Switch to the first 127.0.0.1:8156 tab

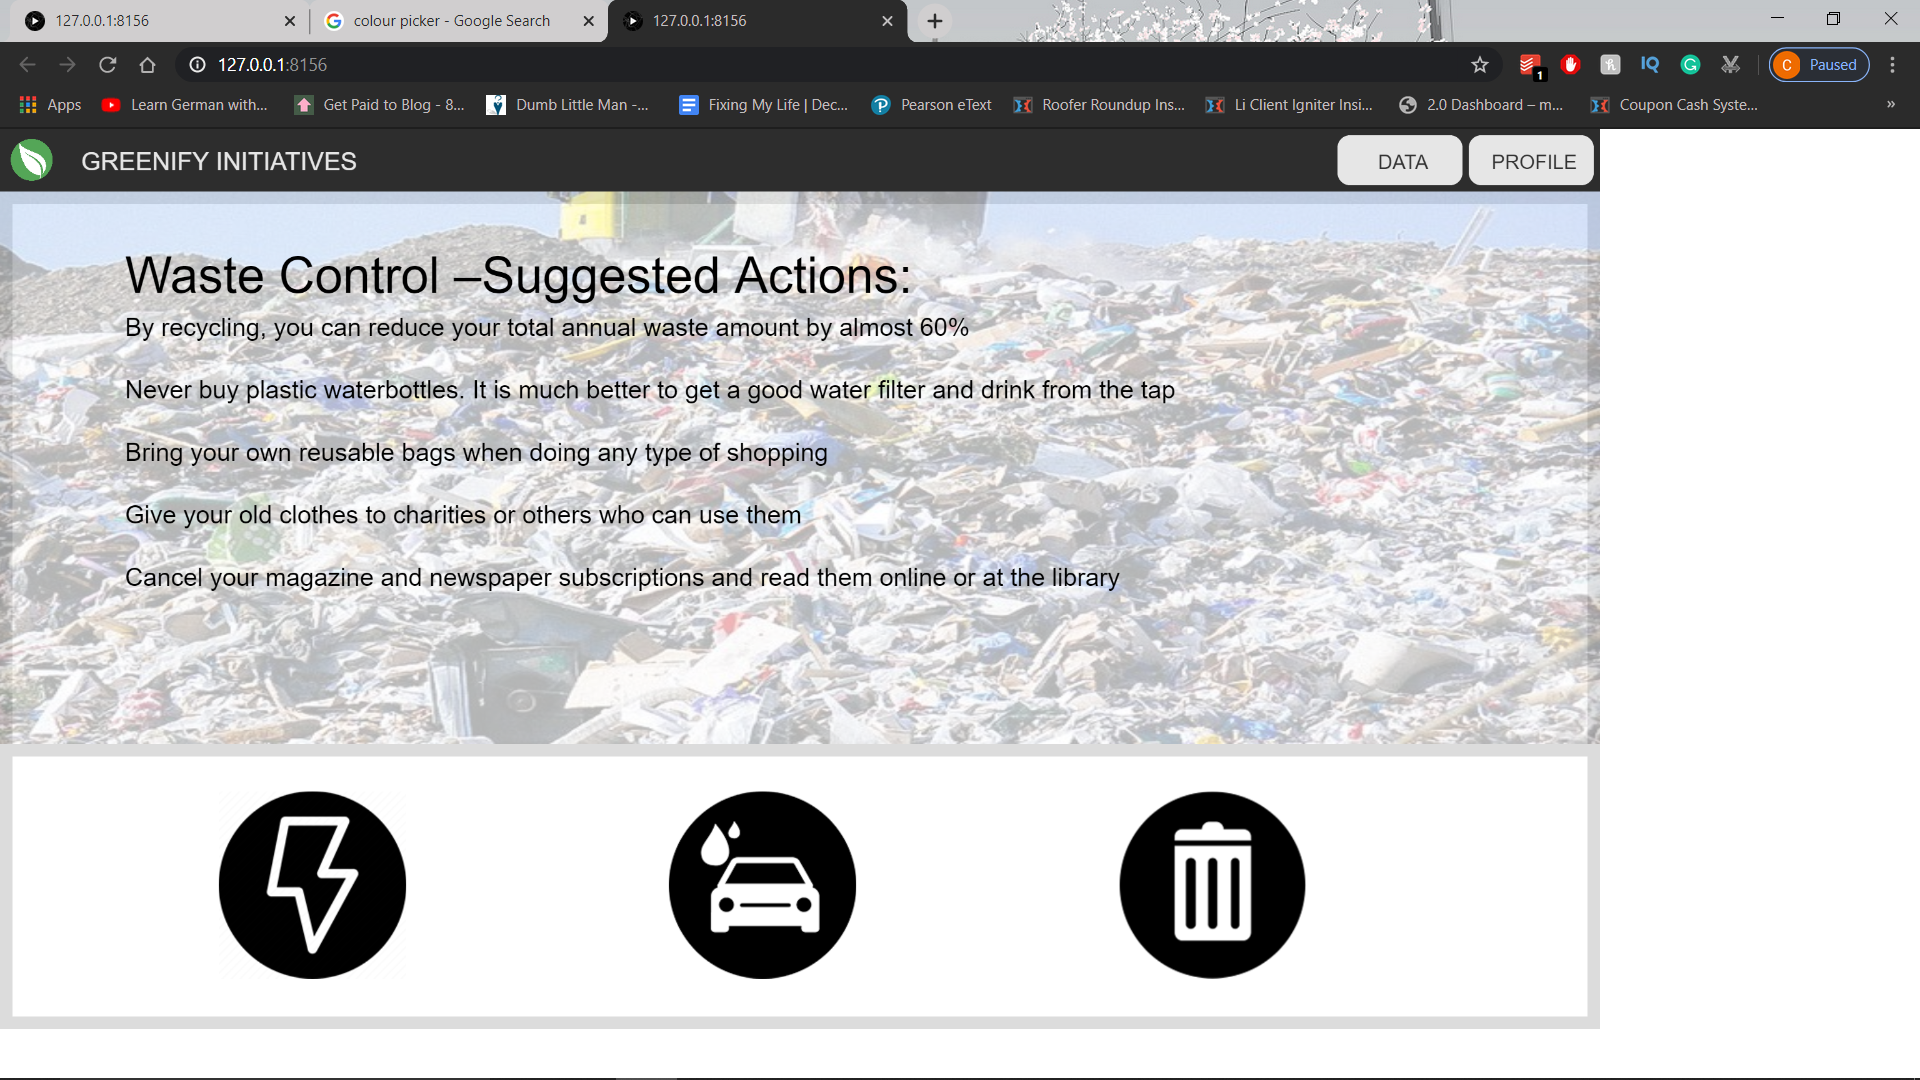[150, 21]
